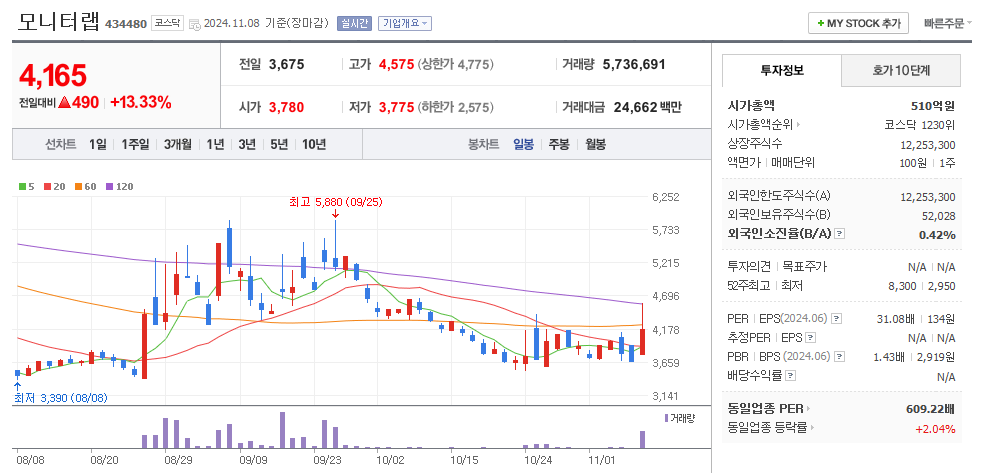The image size is (981, 473).
Task: Click the purple 거래량 legend marker
Action: [667, 418]
